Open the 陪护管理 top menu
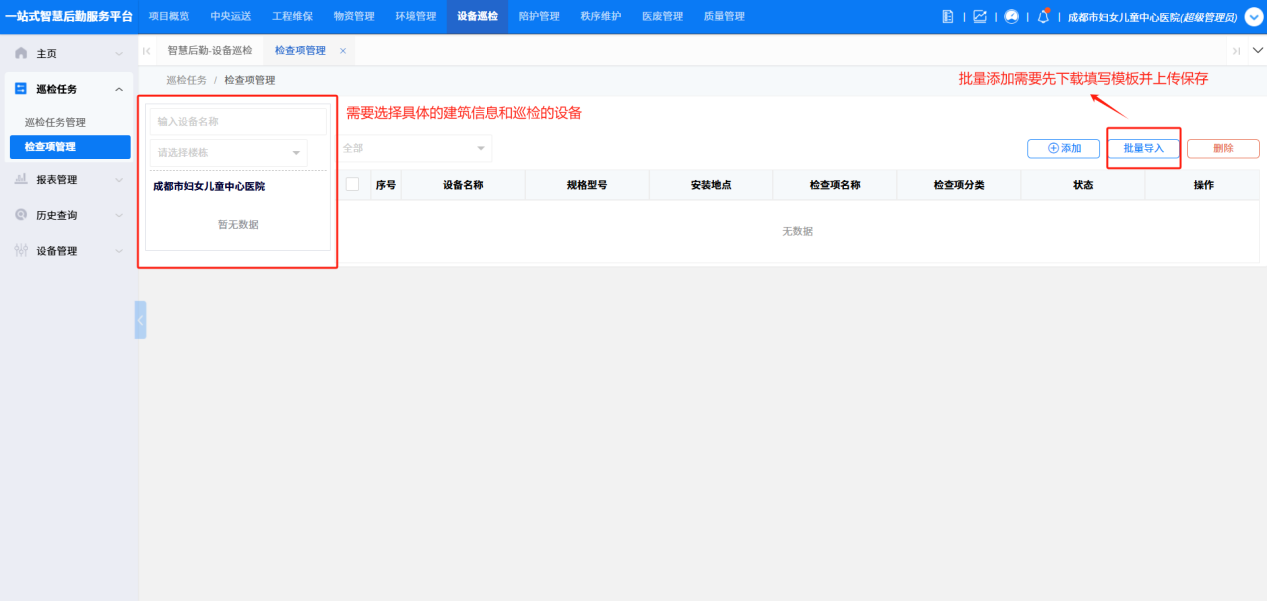 point(539,17)
